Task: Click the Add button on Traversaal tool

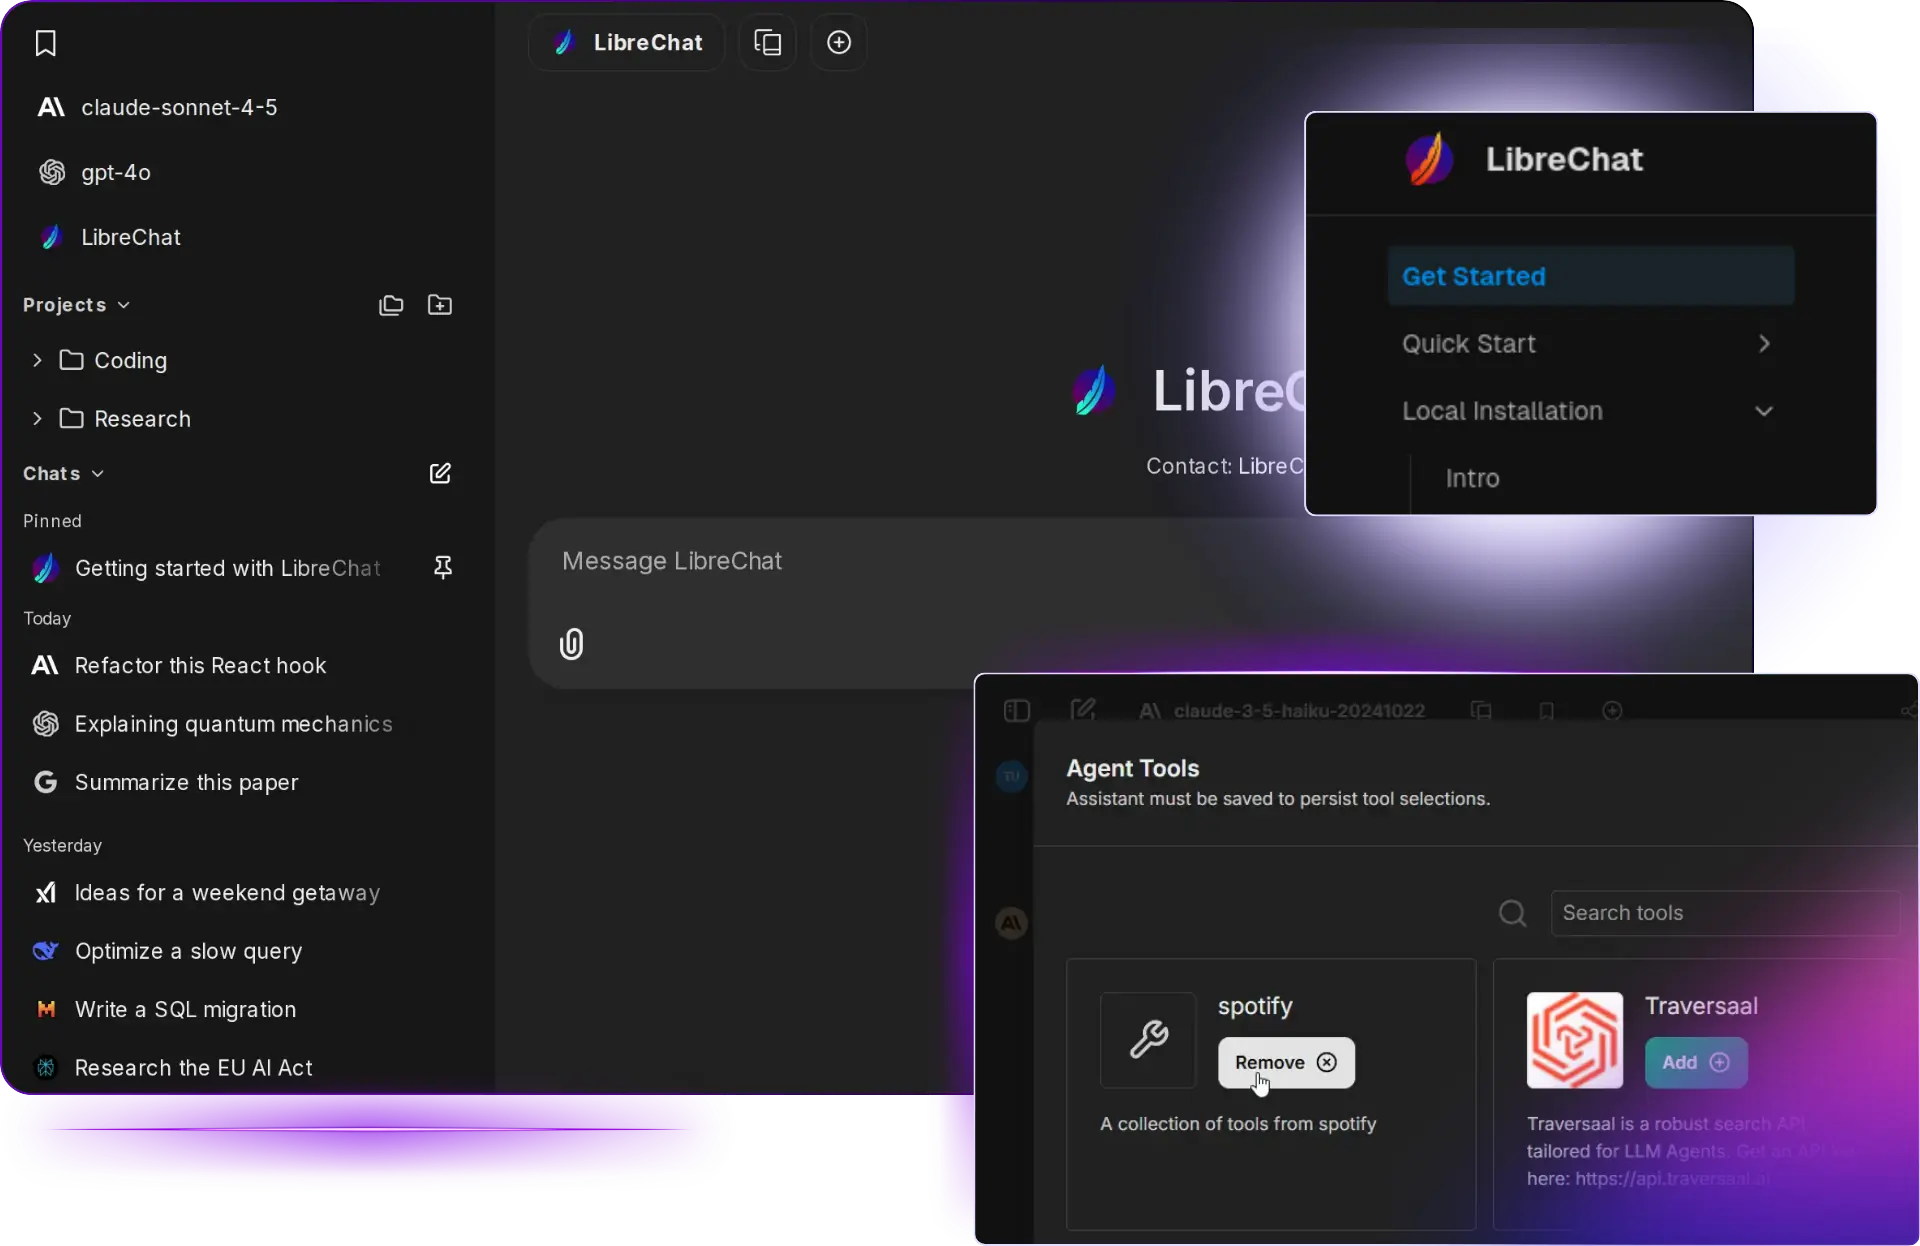Action: click(1696, 1062)
